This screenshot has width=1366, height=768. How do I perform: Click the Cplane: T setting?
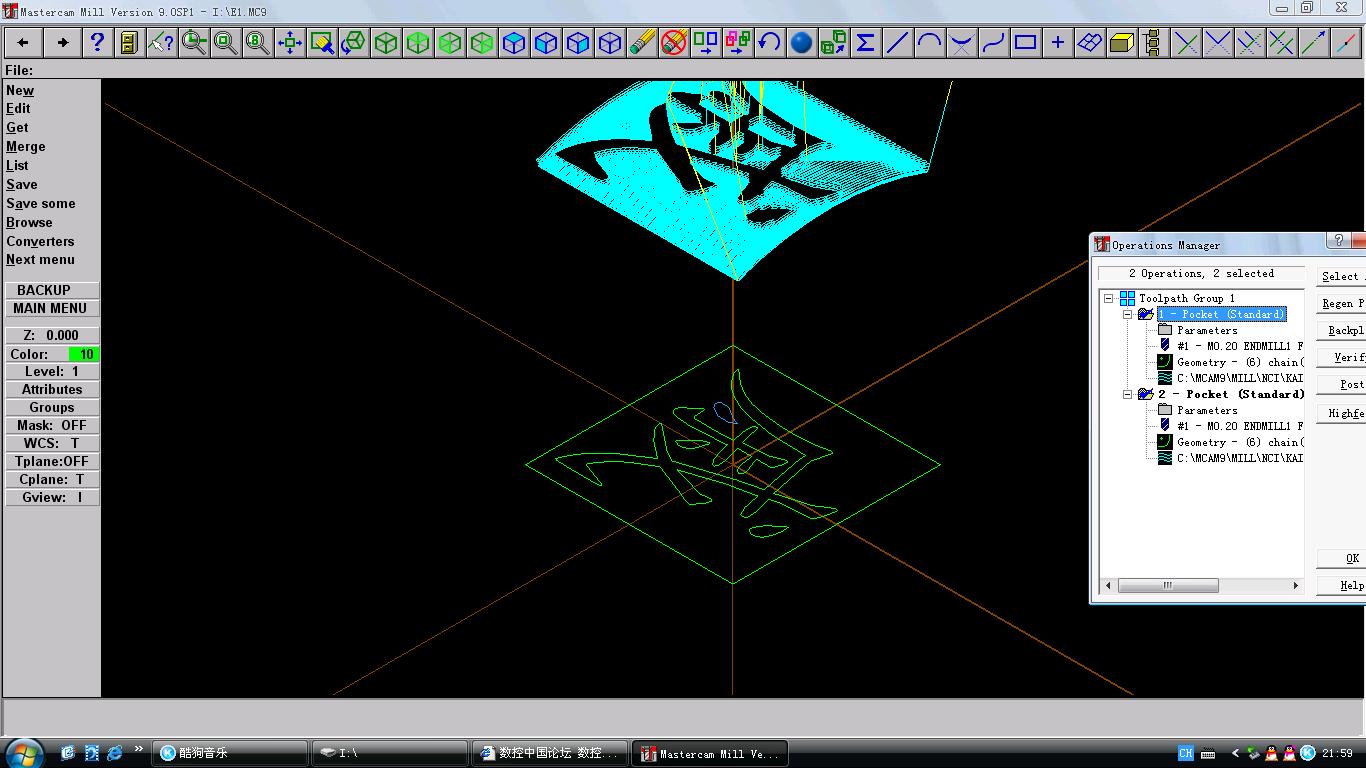(x=52, y=479)
